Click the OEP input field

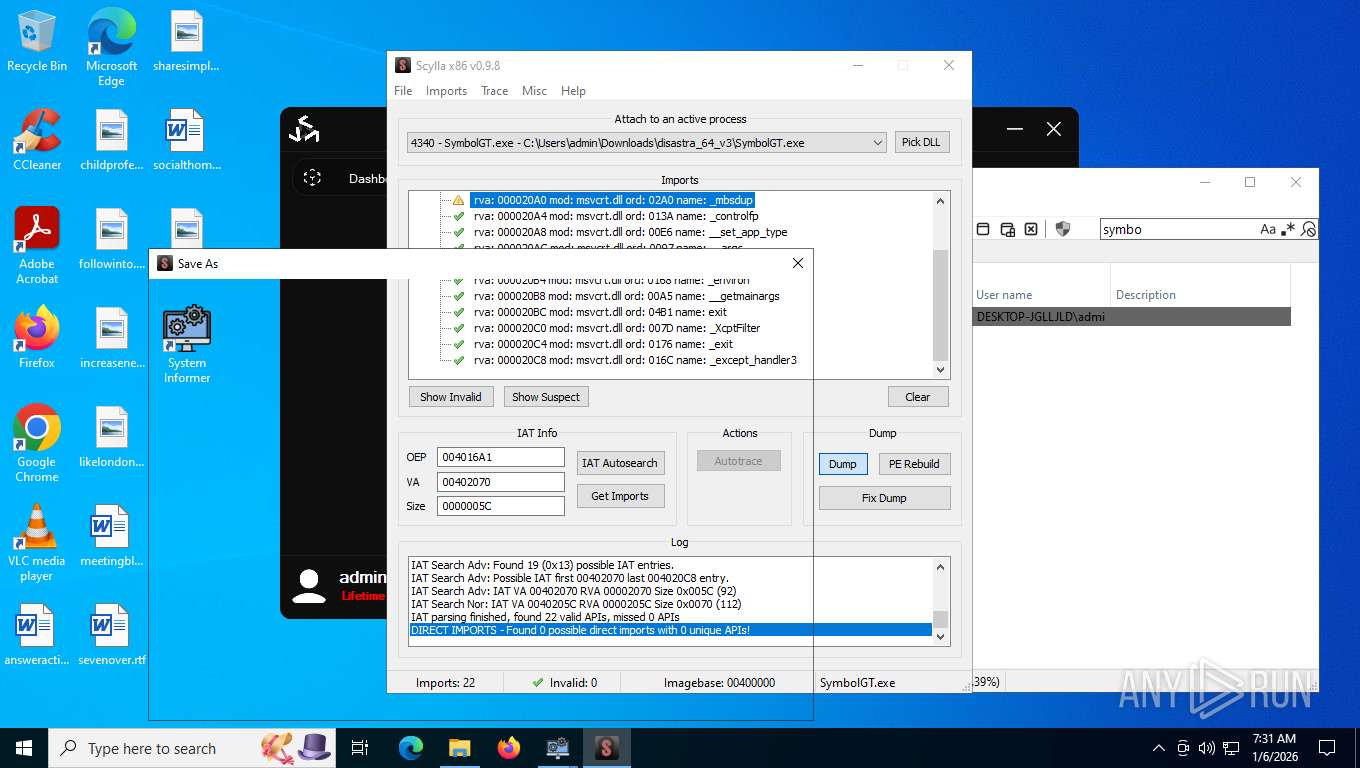[500, 457]
